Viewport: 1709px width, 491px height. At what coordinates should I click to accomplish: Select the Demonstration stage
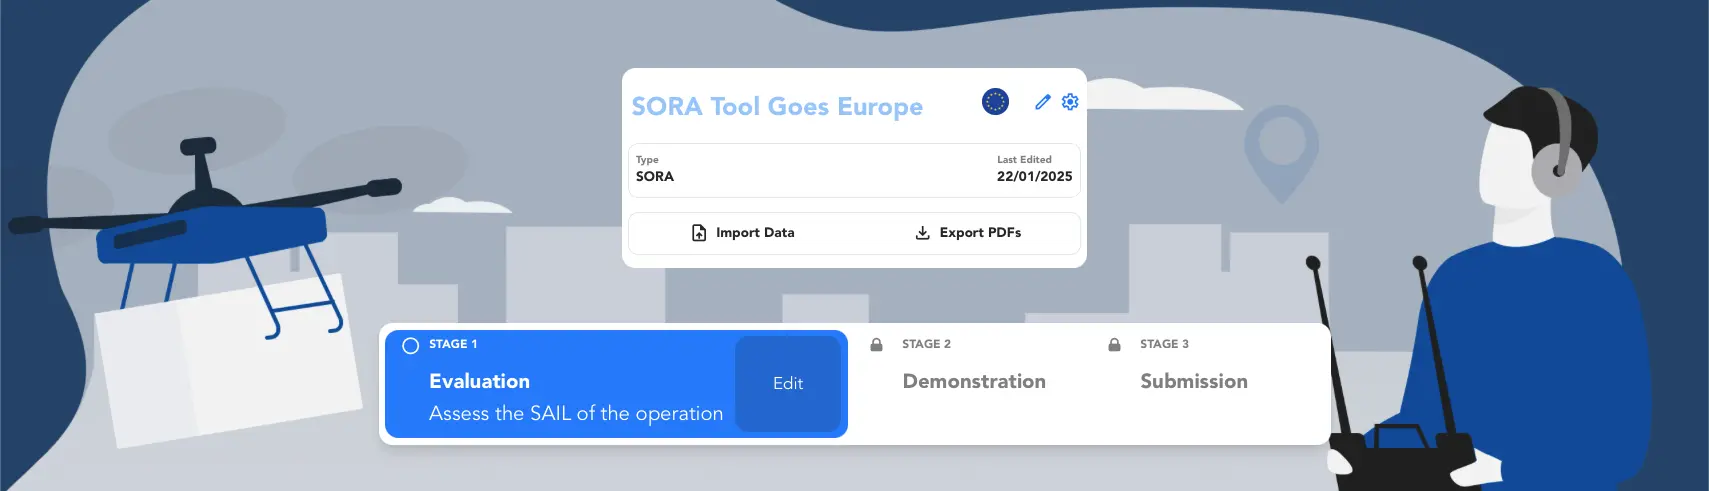[x=974, y=381]
